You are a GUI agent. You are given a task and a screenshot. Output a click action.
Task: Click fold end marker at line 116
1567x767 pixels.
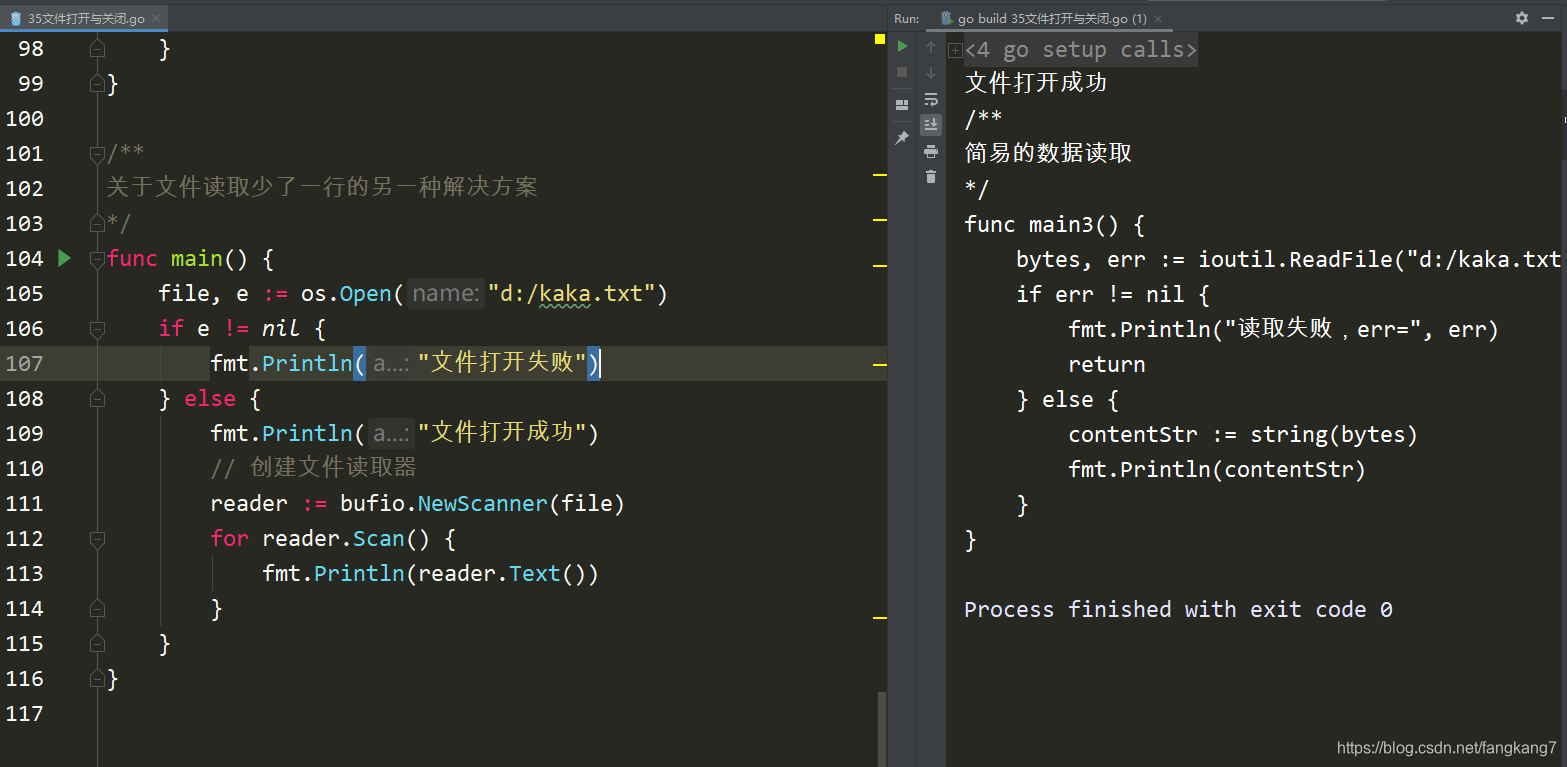coord(97,678)
